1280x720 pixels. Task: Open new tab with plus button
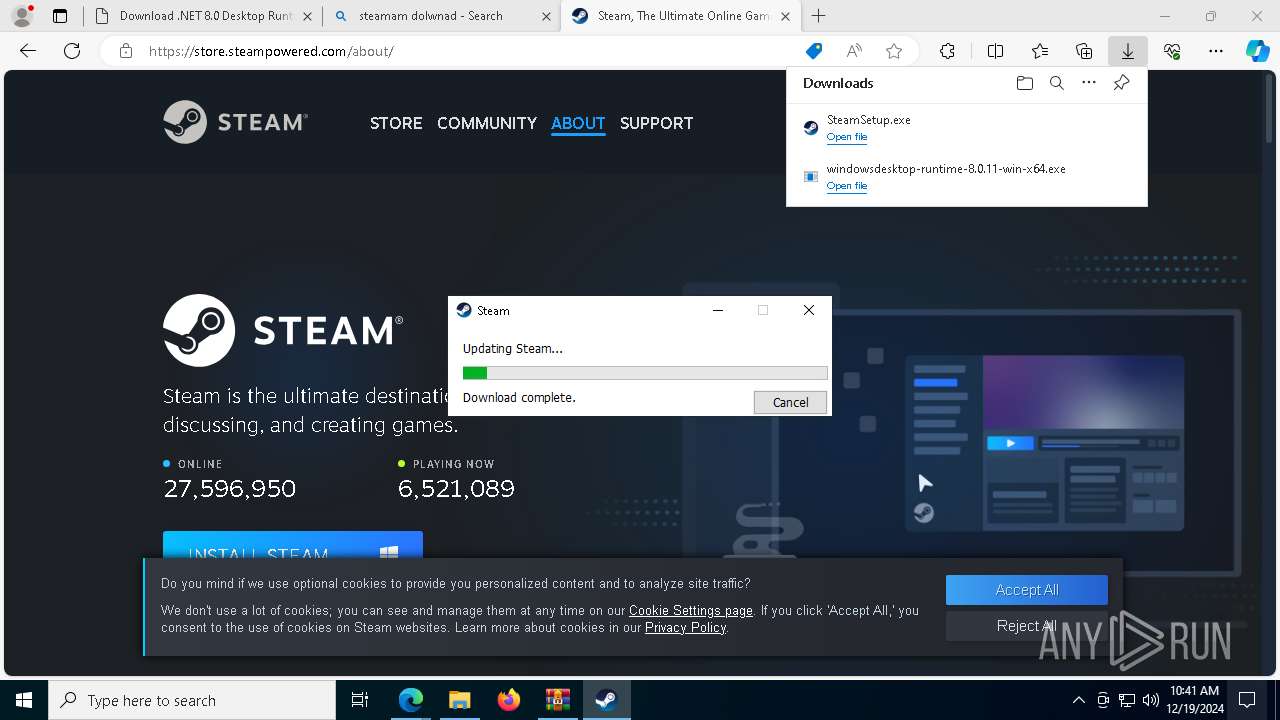click(x=819, y=16)
